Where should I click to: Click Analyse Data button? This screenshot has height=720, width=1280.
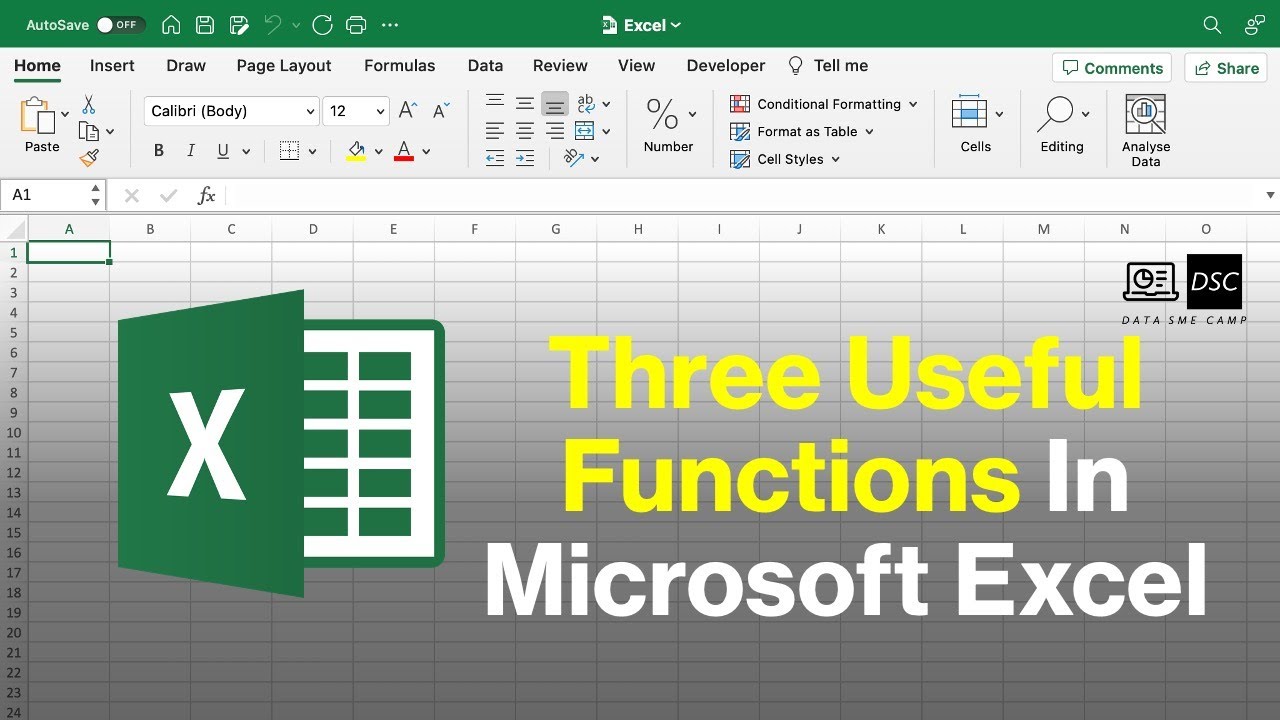pyautogui.click(x=1146, y=130)
